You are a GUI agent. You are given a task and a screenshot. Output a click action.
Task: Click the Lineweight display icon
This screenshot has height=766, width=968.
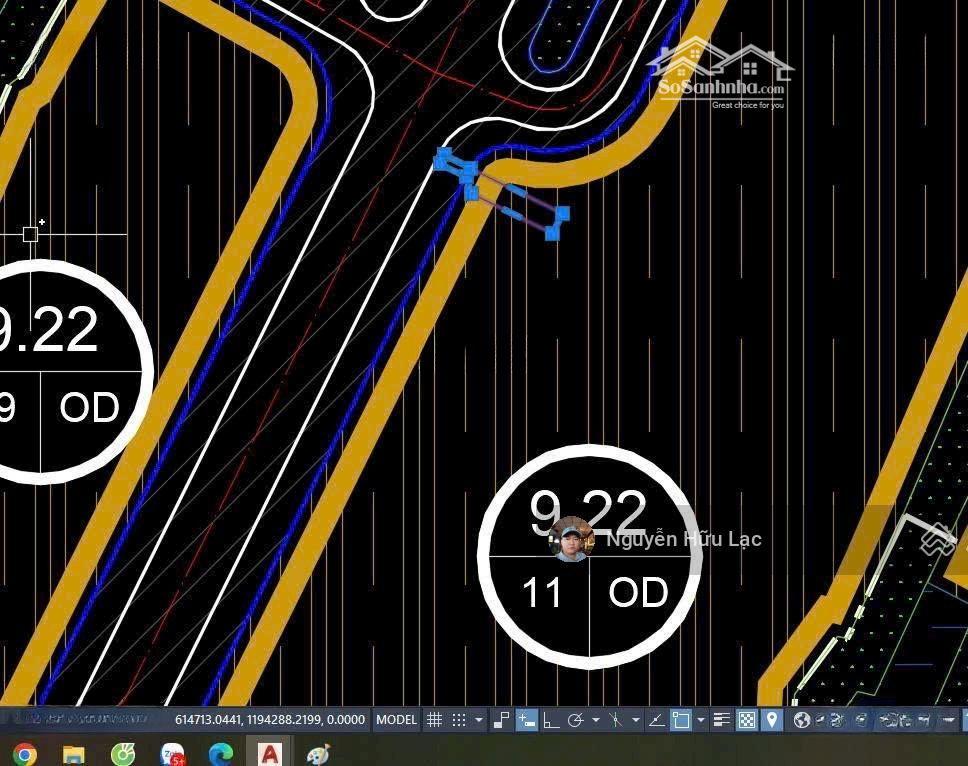[722, 720]
